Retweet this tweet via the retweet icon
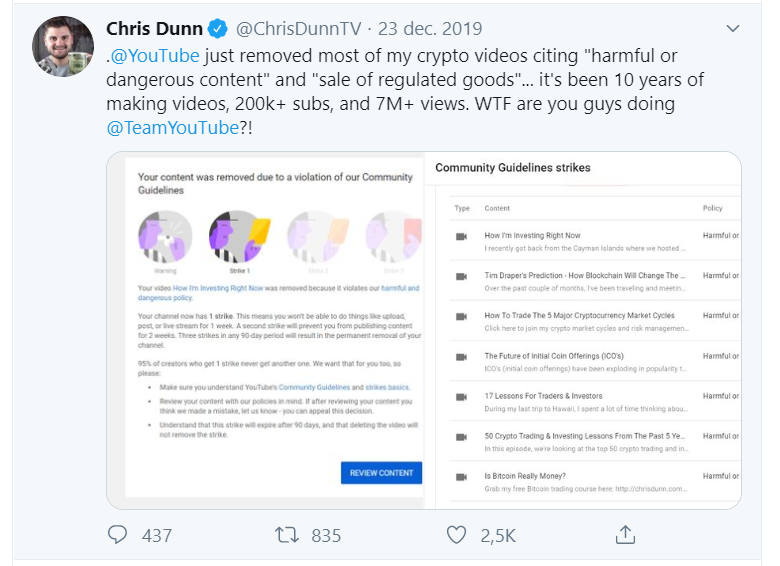Image resolution: width=780 pixels, height=566 pixels. coord(287,535)
